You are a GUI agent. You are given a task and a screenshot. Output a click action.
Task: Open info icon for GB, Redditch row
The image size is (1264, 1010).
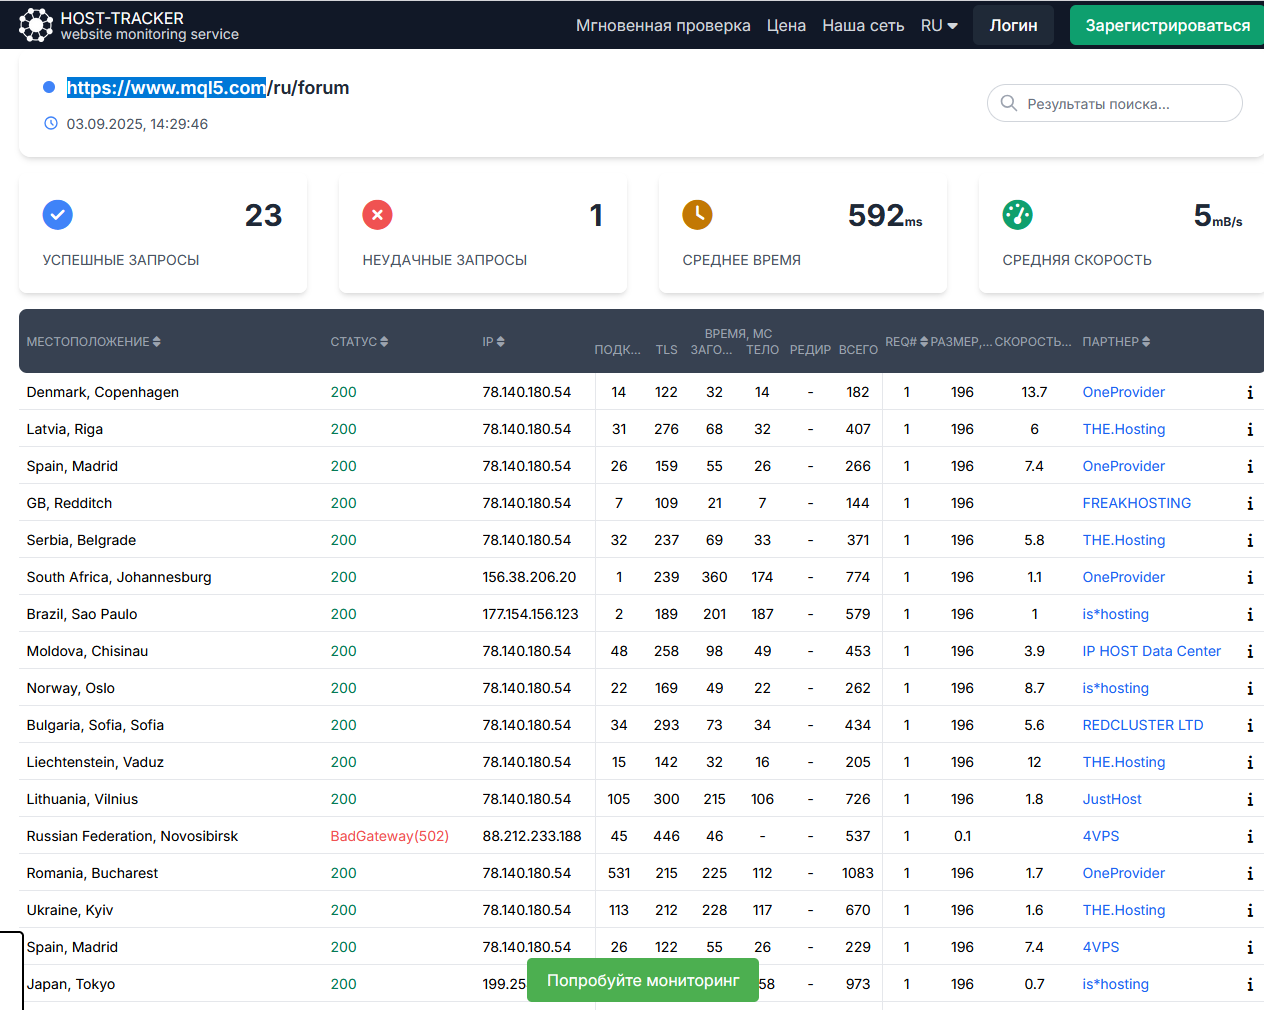pos(1250,503)
